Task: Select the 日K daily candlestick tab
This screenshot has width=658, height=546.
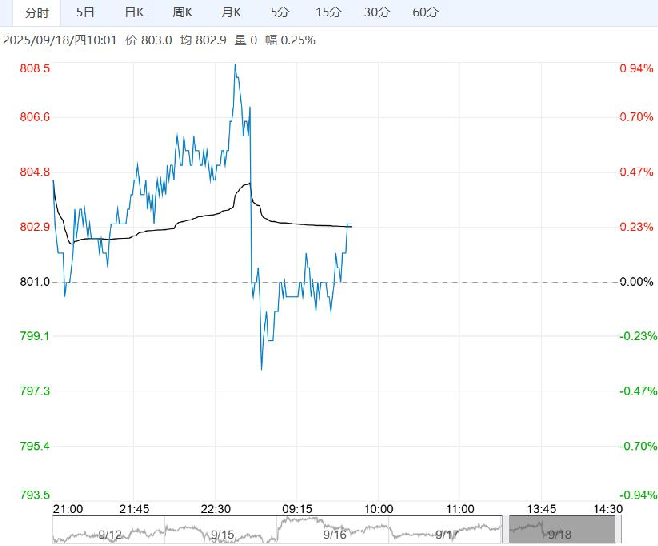Action: (134, 12)
